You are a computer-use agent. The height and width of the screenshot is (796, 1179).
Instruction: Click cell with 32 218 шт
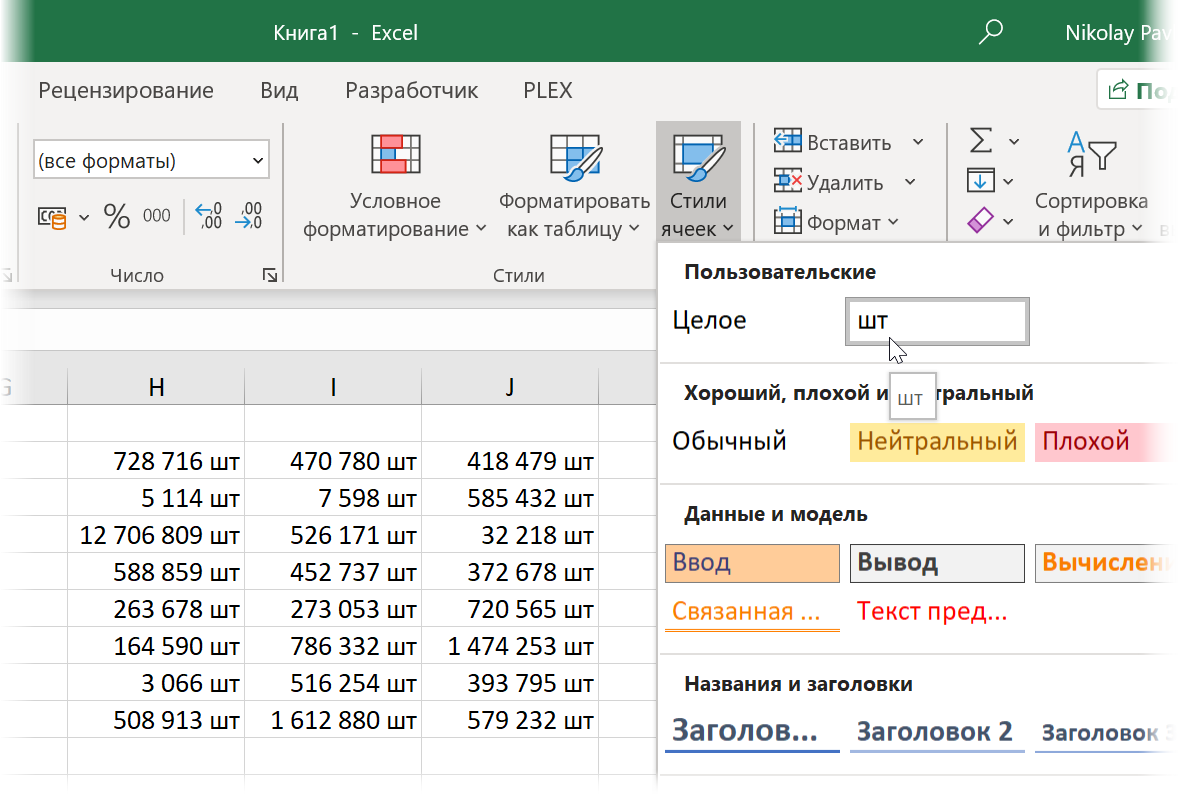click(x=510, y=534)
